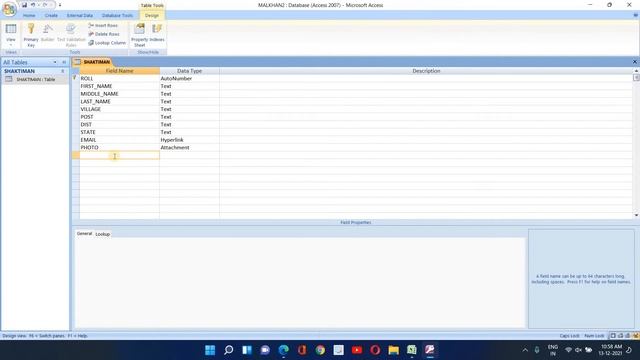The image size is (640, 360).
Task: Open File Explorer from taskbar
Action: tap(393, 350)
